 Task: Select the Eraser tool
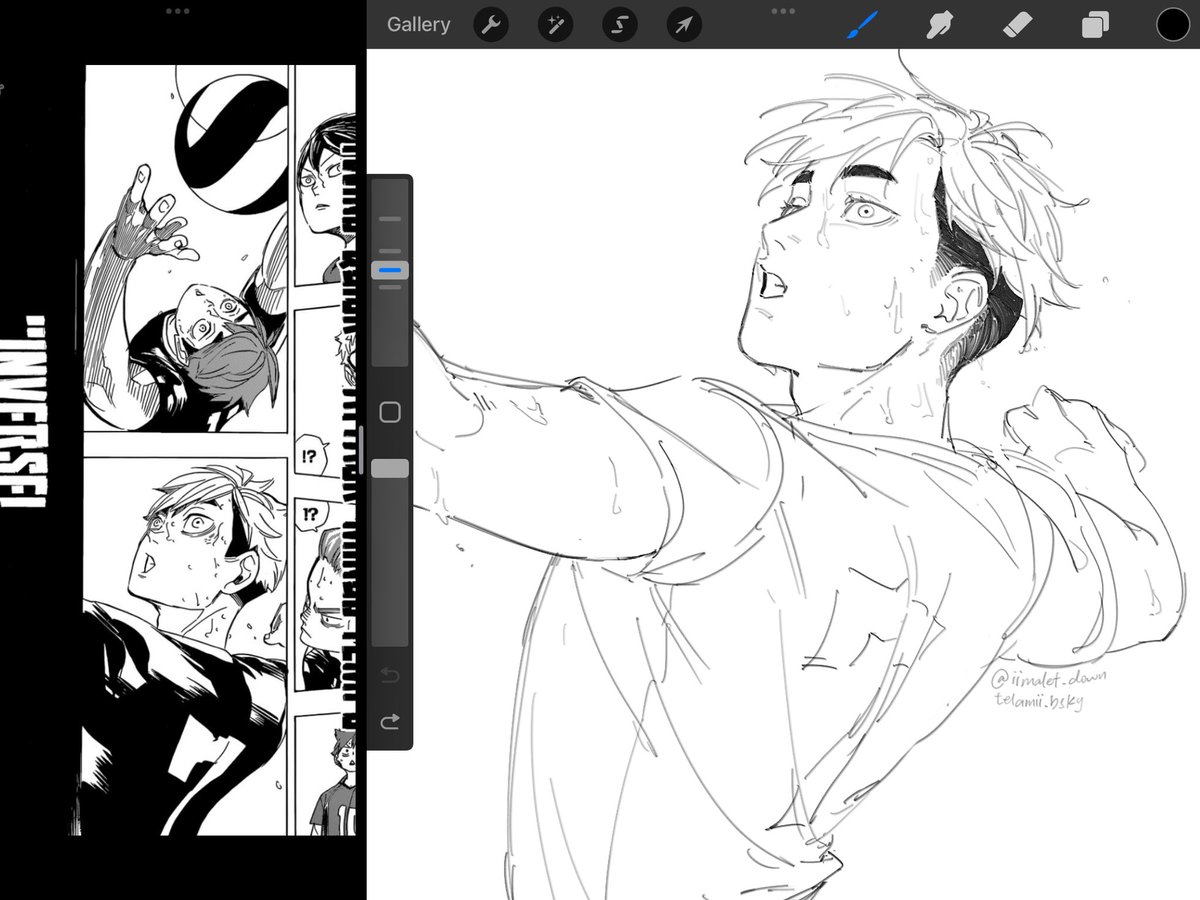[x=1017, y=24]
